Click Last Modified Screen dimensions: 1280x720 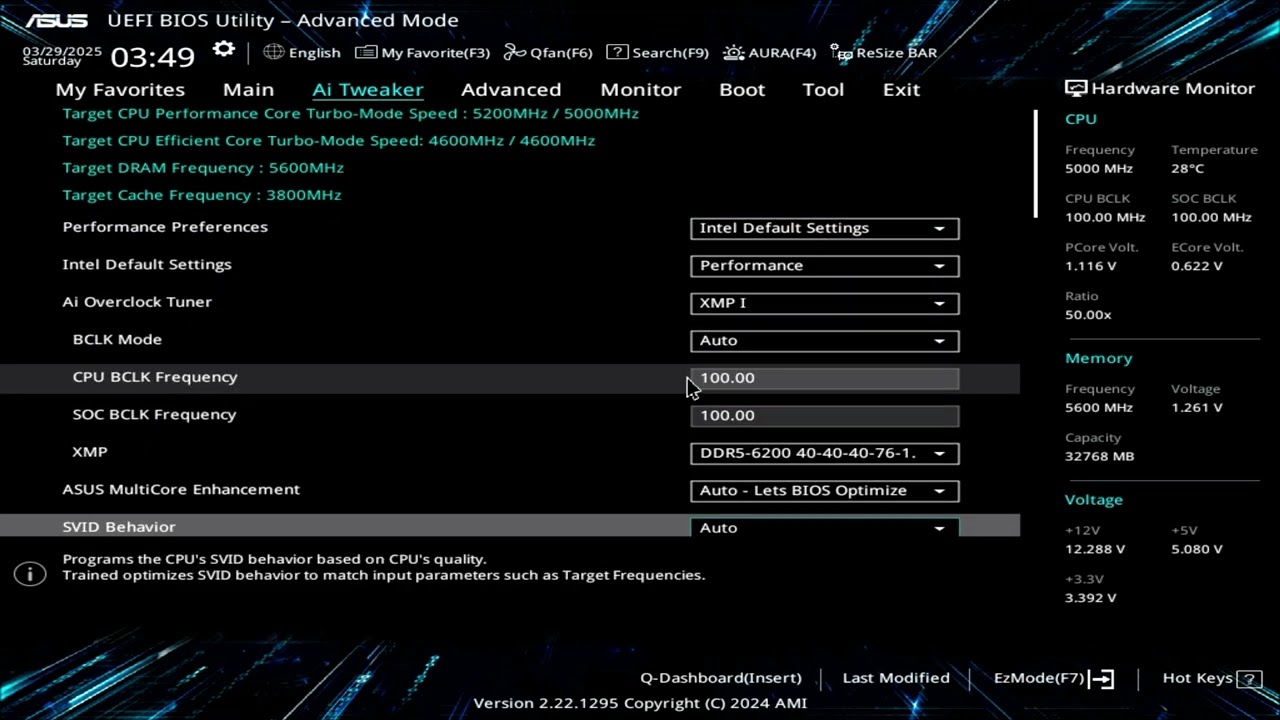[896, 678]
